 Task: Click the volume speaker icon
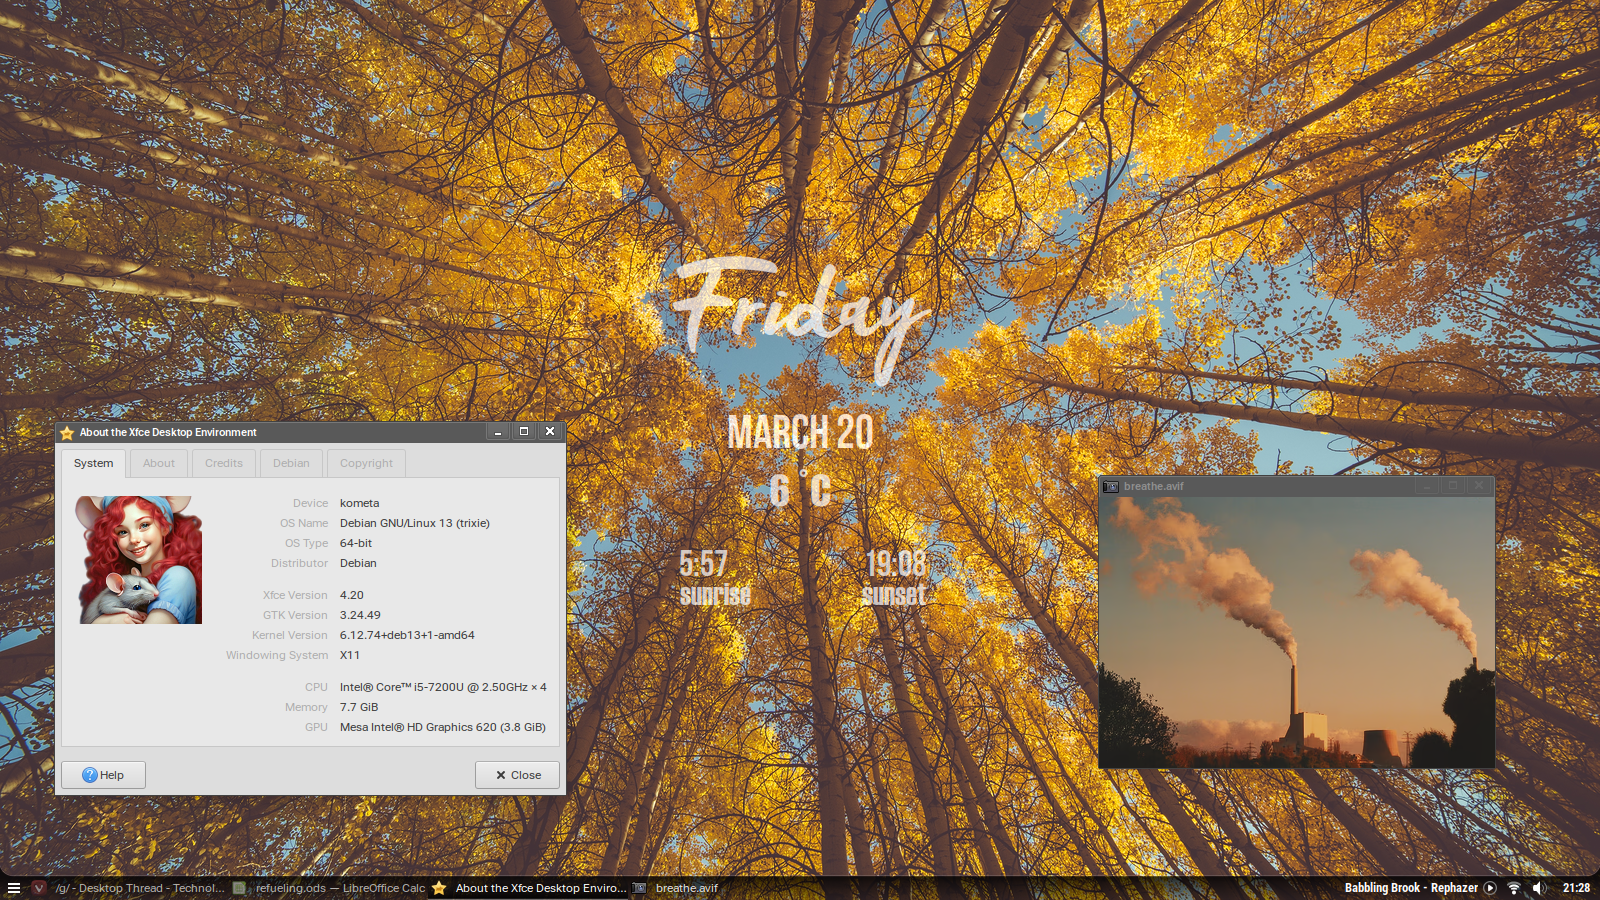point(1540,888)
